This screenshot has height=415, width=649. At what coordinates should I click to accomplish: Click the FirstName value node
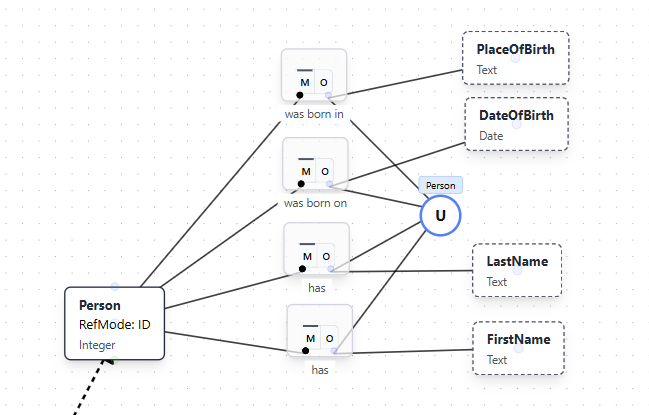coord(517,348)
